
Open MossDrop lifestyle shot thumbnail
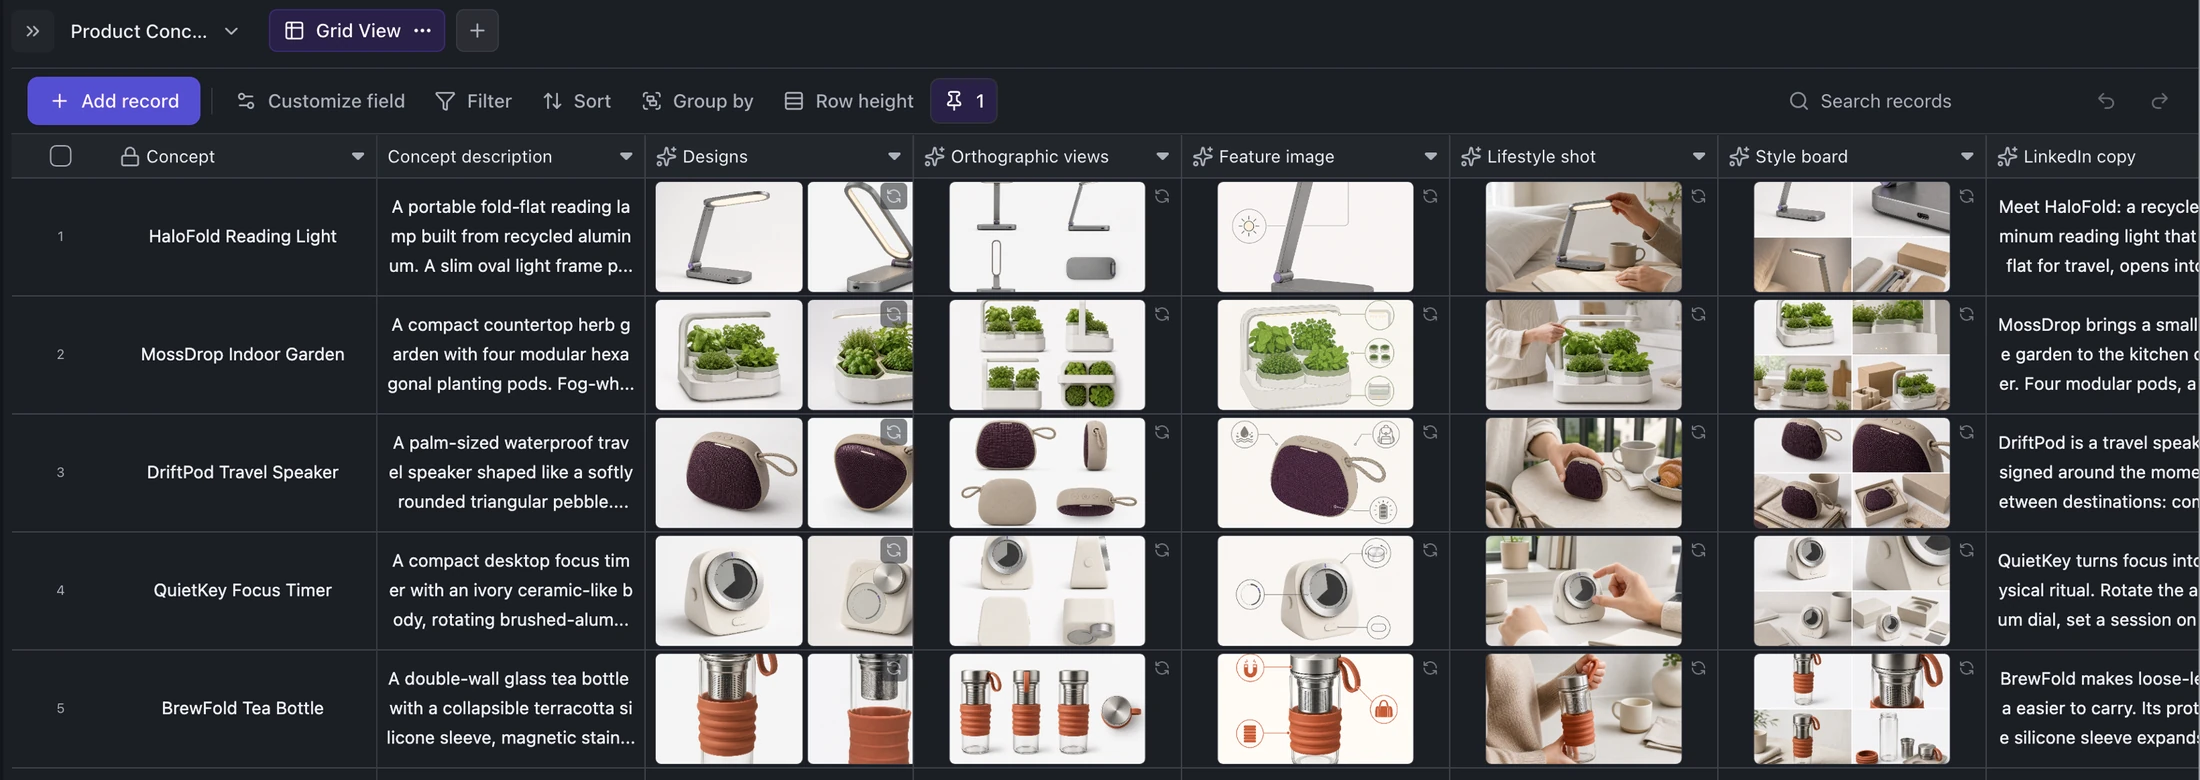(x=1583, y=355)
